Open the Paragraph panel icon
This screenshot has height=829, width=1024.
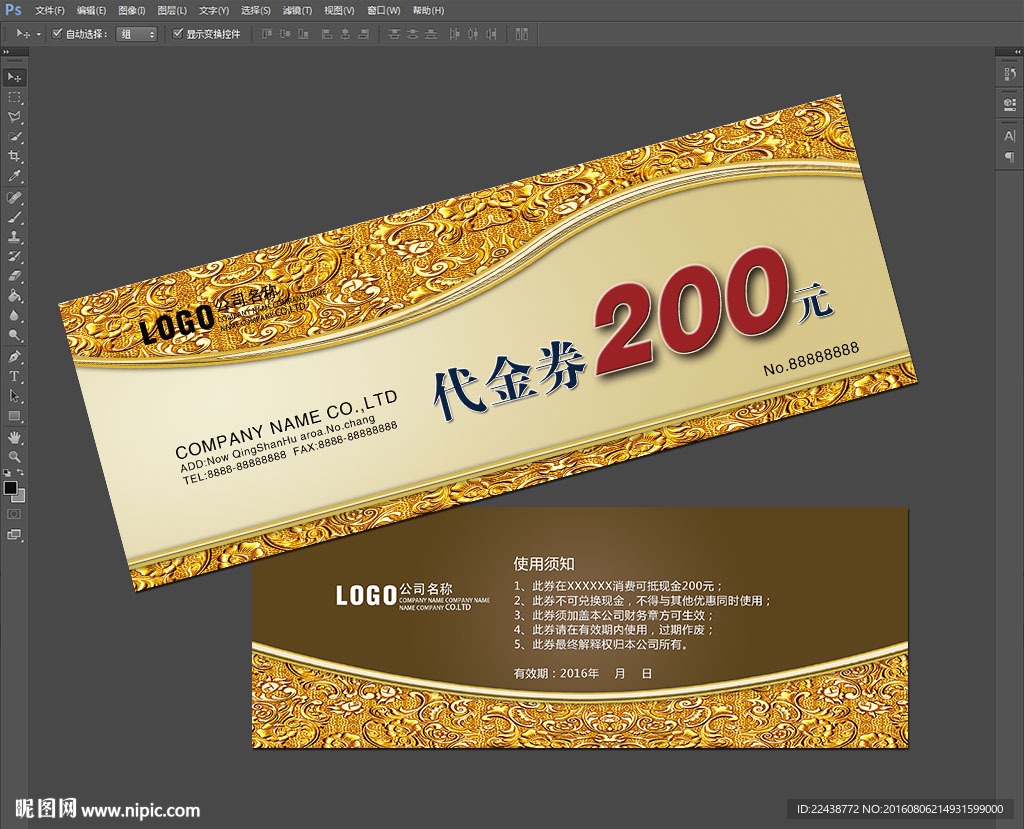1010,157
